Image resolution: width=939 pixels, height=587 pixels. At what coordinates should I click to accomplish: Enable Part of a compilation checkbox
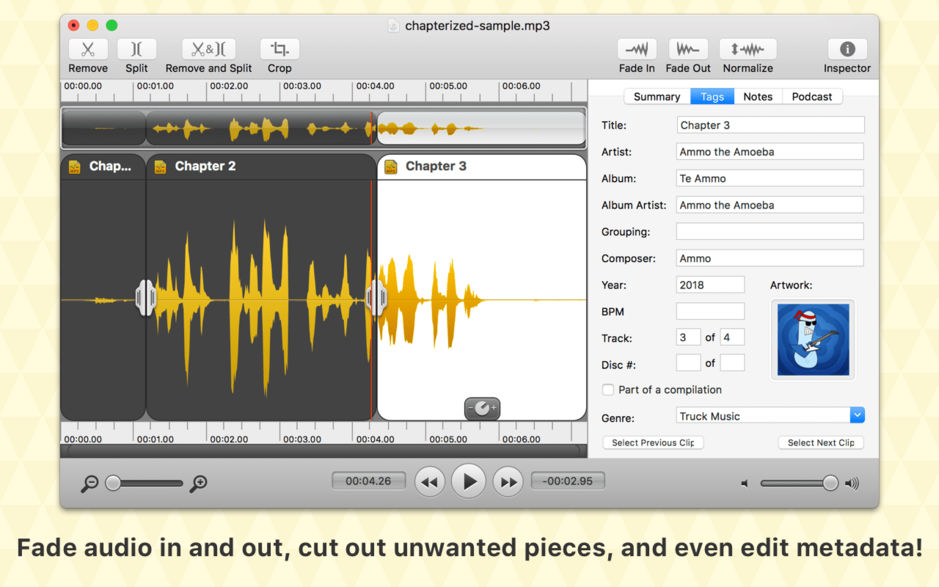click(608, 390)
